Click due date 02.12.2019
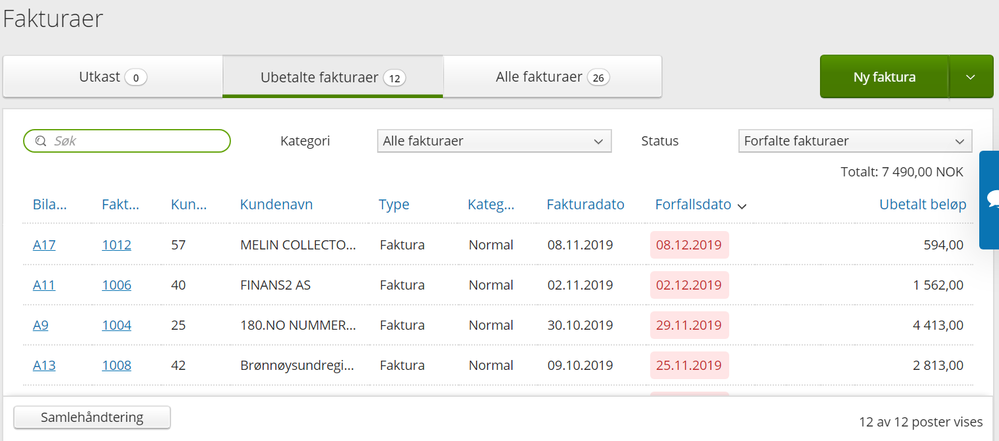The image size is (999, 441). point(689,285)
